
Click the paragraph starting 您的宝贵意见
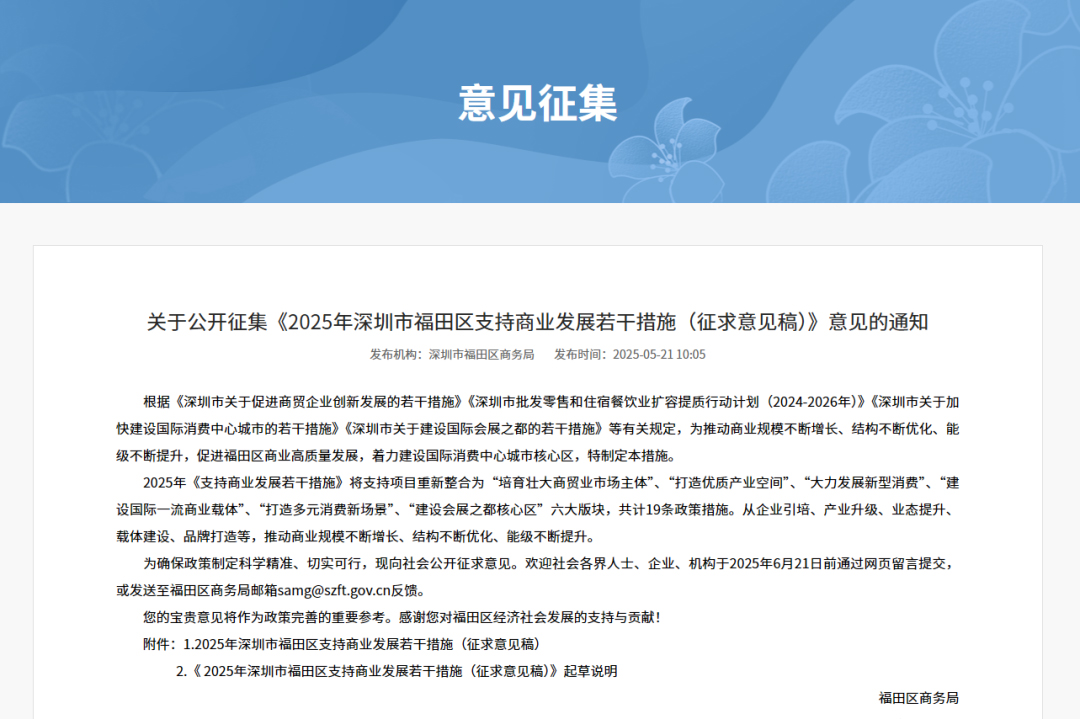401,617
